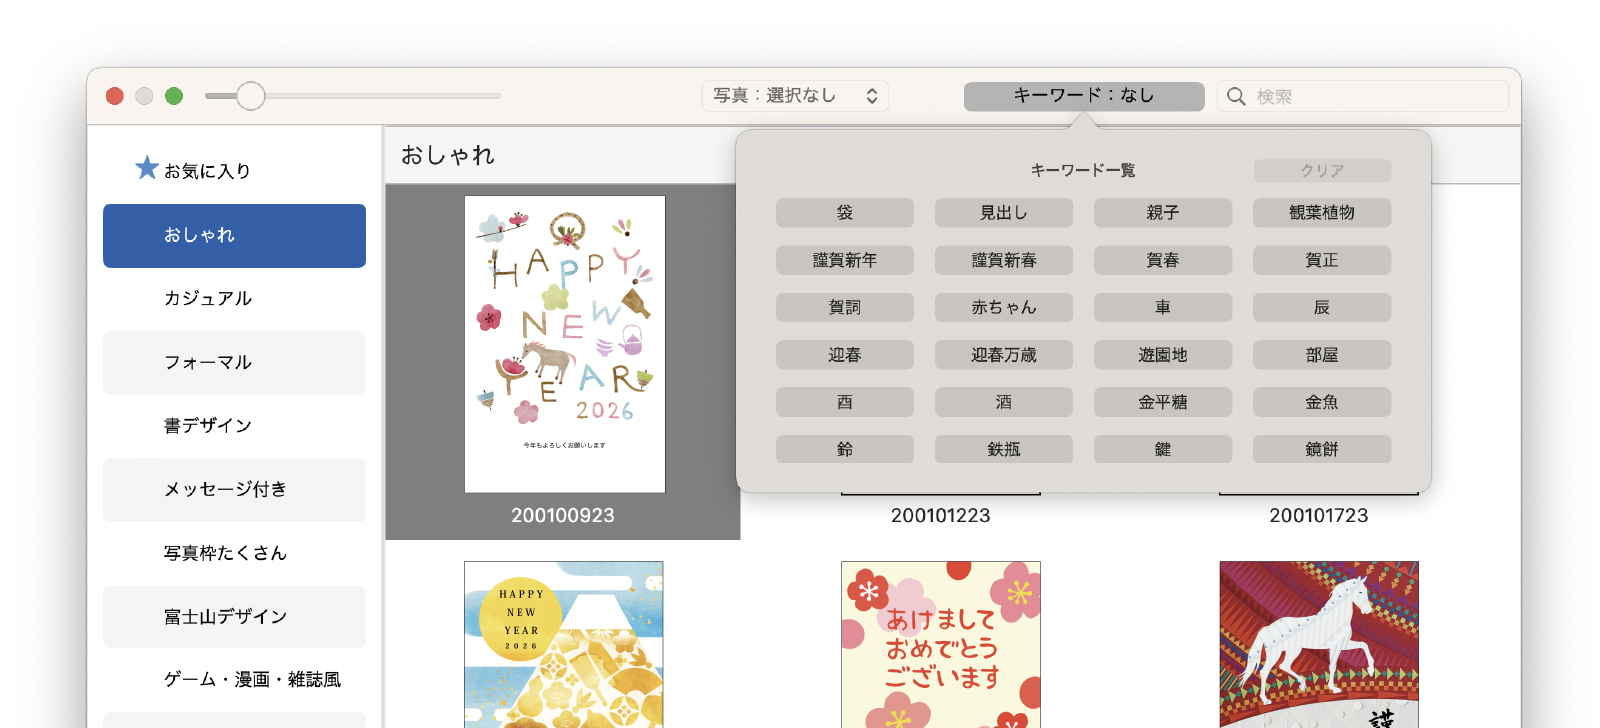Filter by the 鉄瓶 keyword
This screenshot has height=728, width=1600.
[x=1004, y=449]
